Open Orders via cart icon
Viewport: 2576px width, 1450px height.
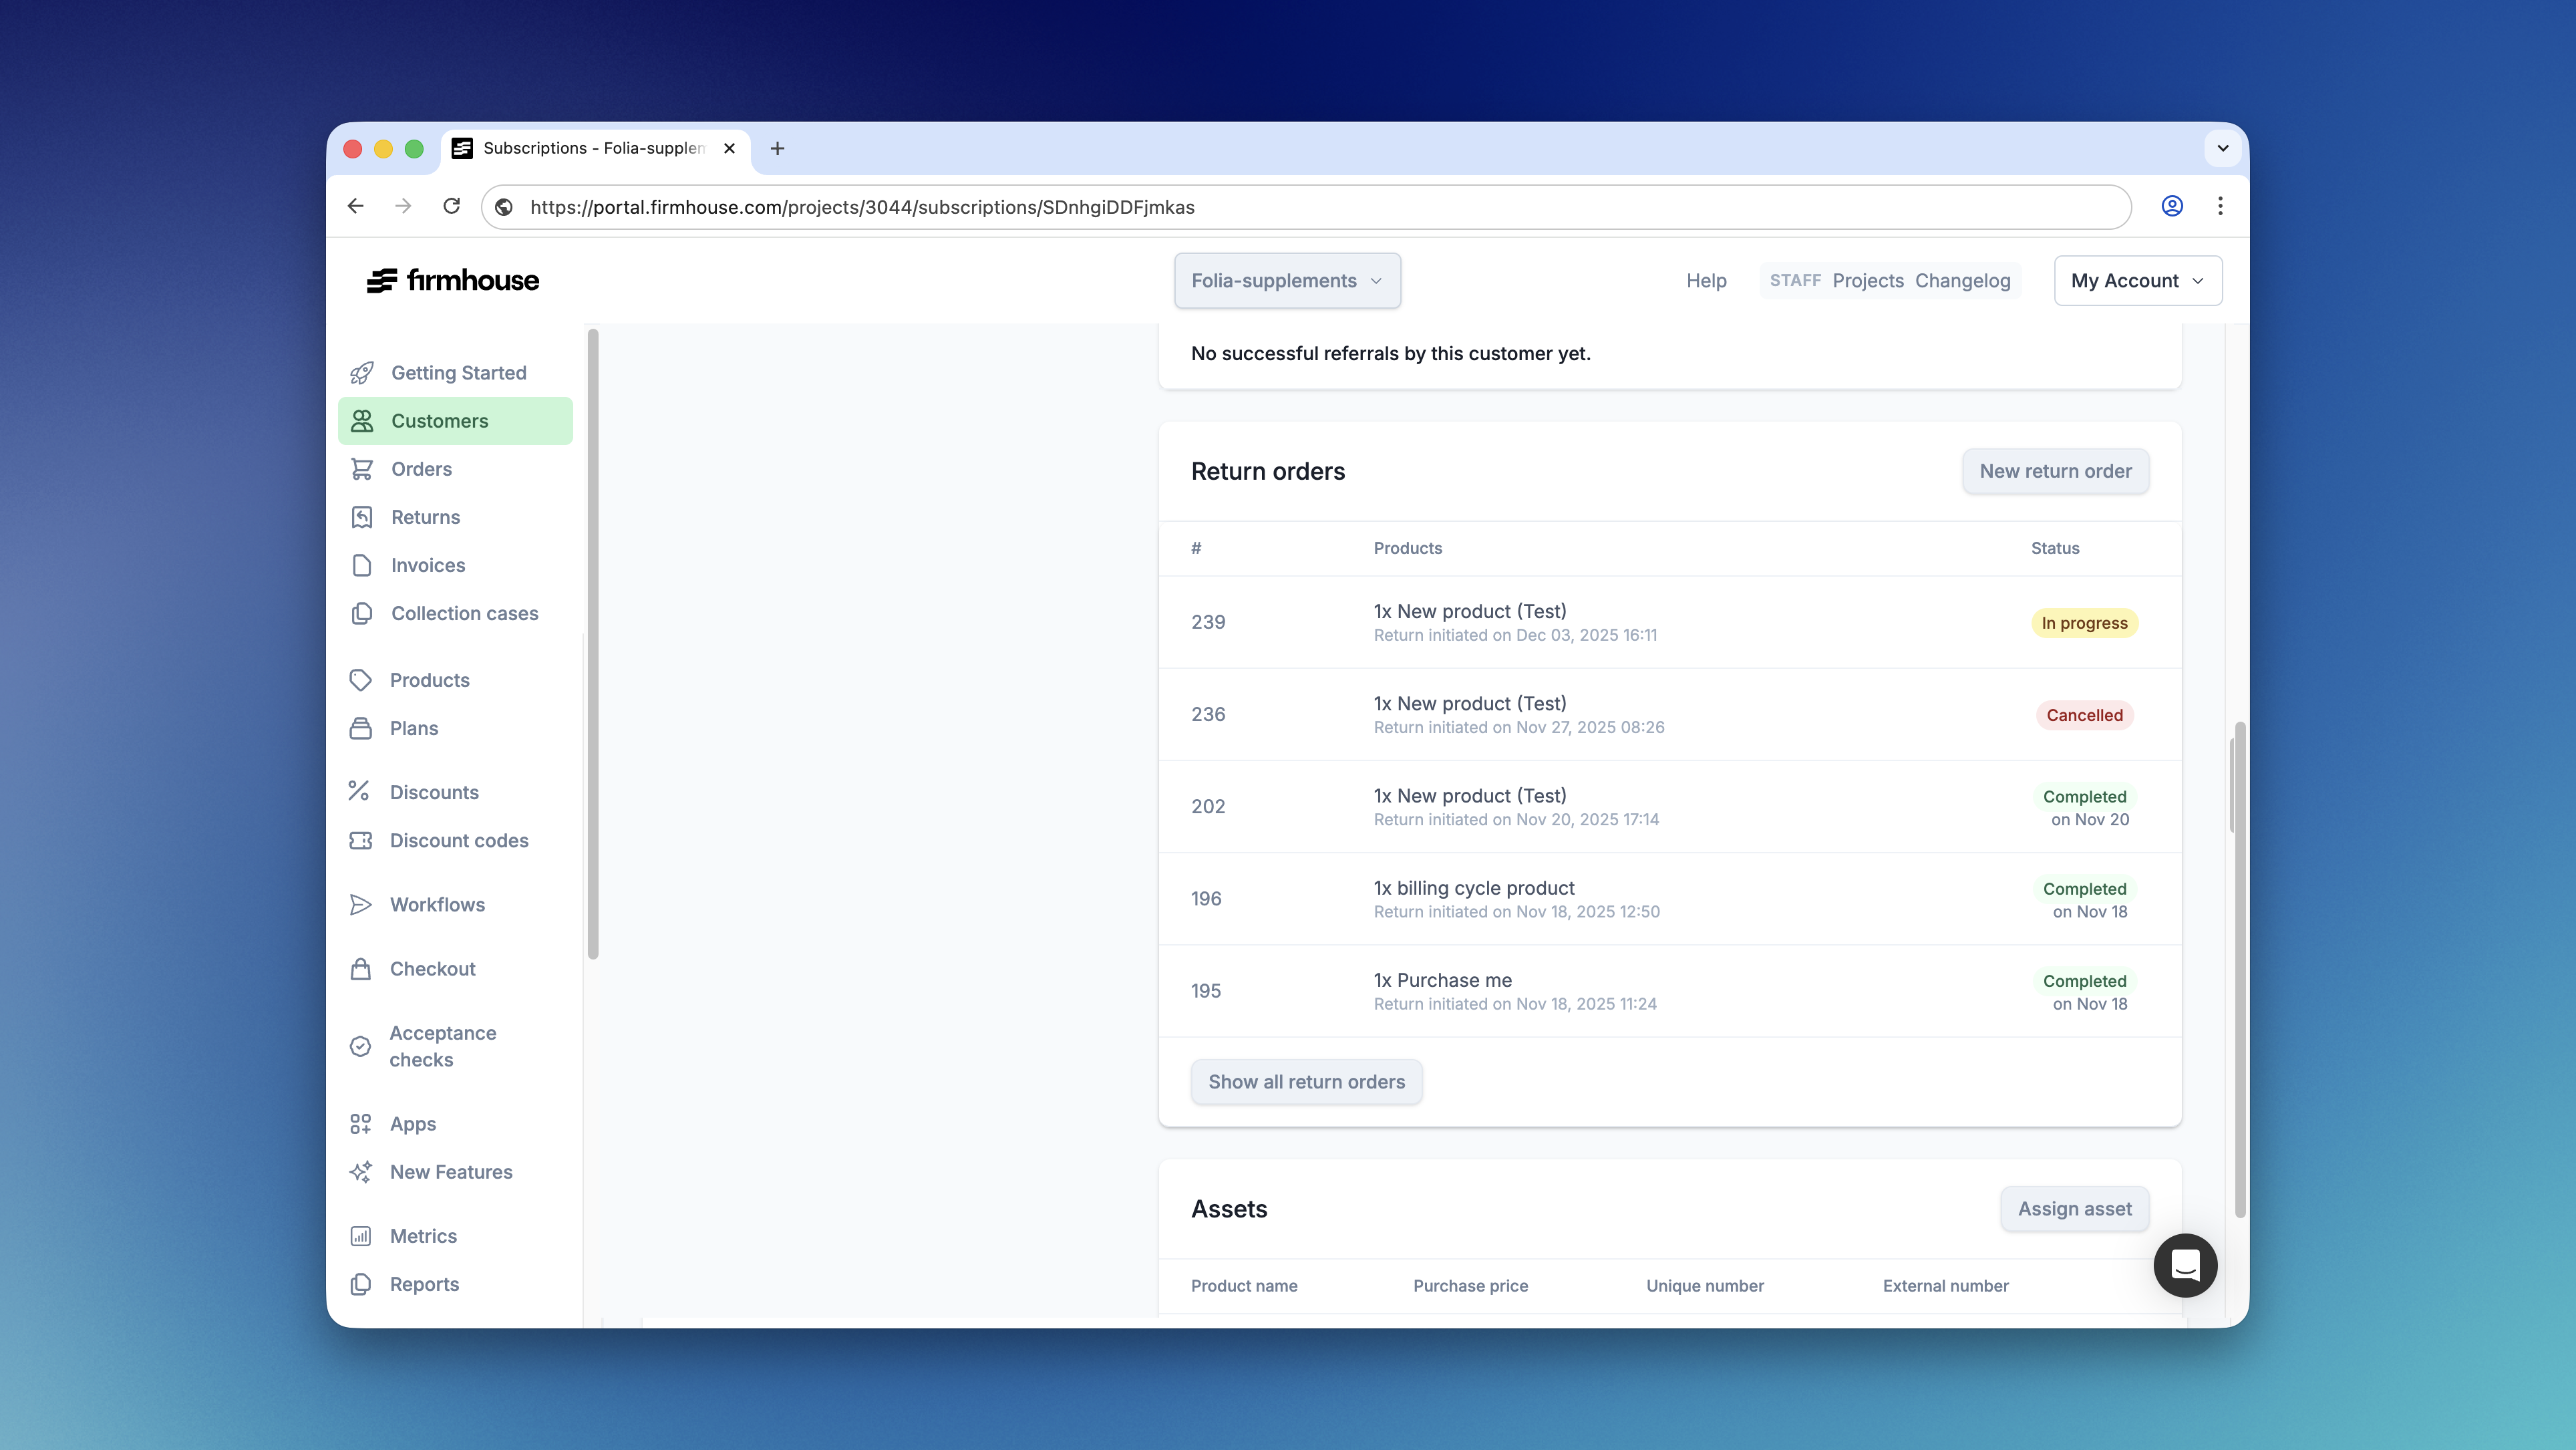(362, 469)
